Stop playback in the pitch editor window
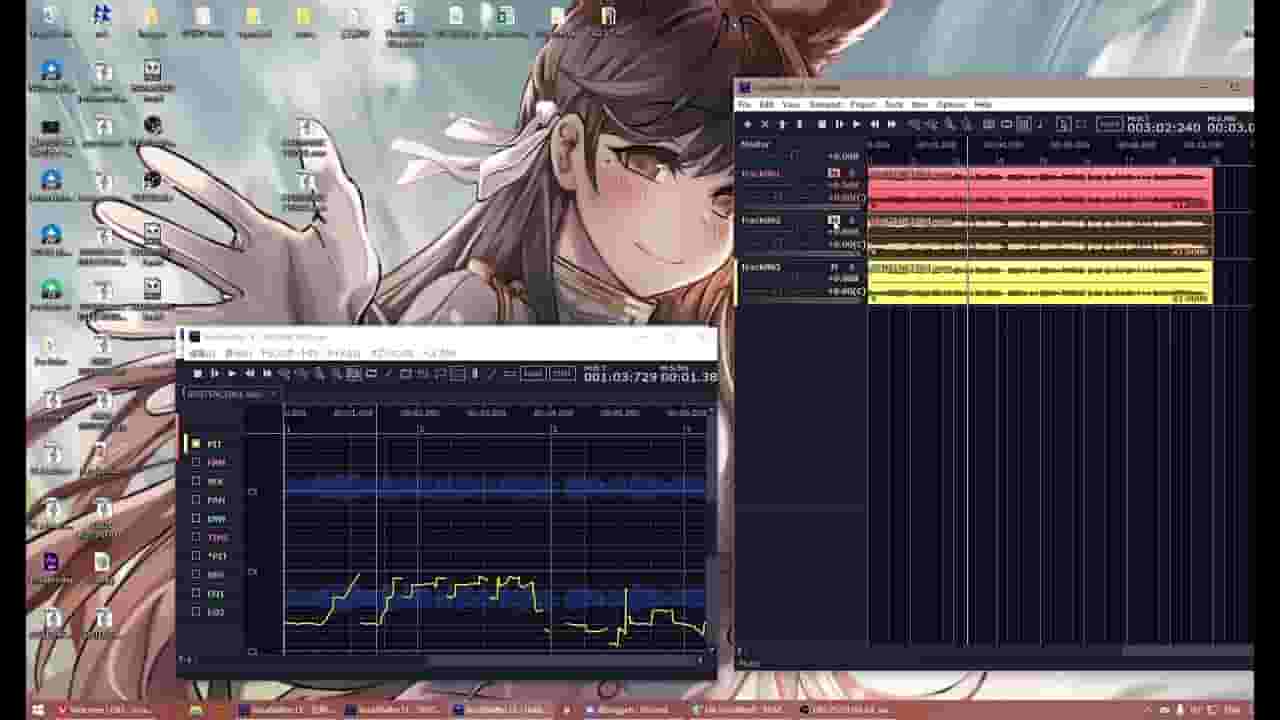This screenshot has width=1280, height=720. (x=197, y=374)
